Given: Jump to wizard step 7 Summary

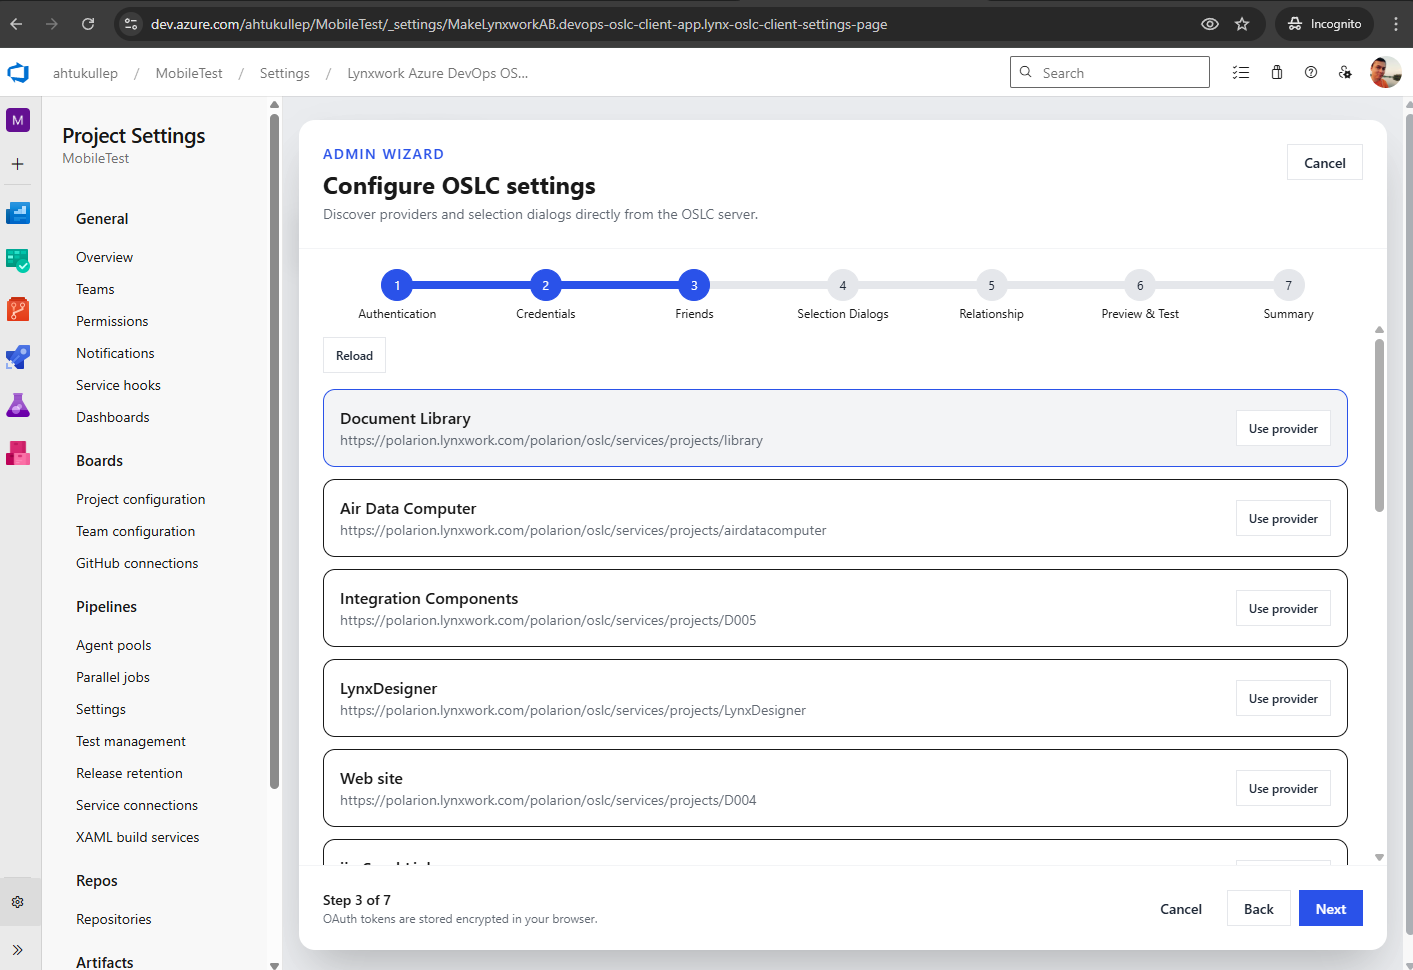Looking at the screenshot, I should pos(1288,286).
